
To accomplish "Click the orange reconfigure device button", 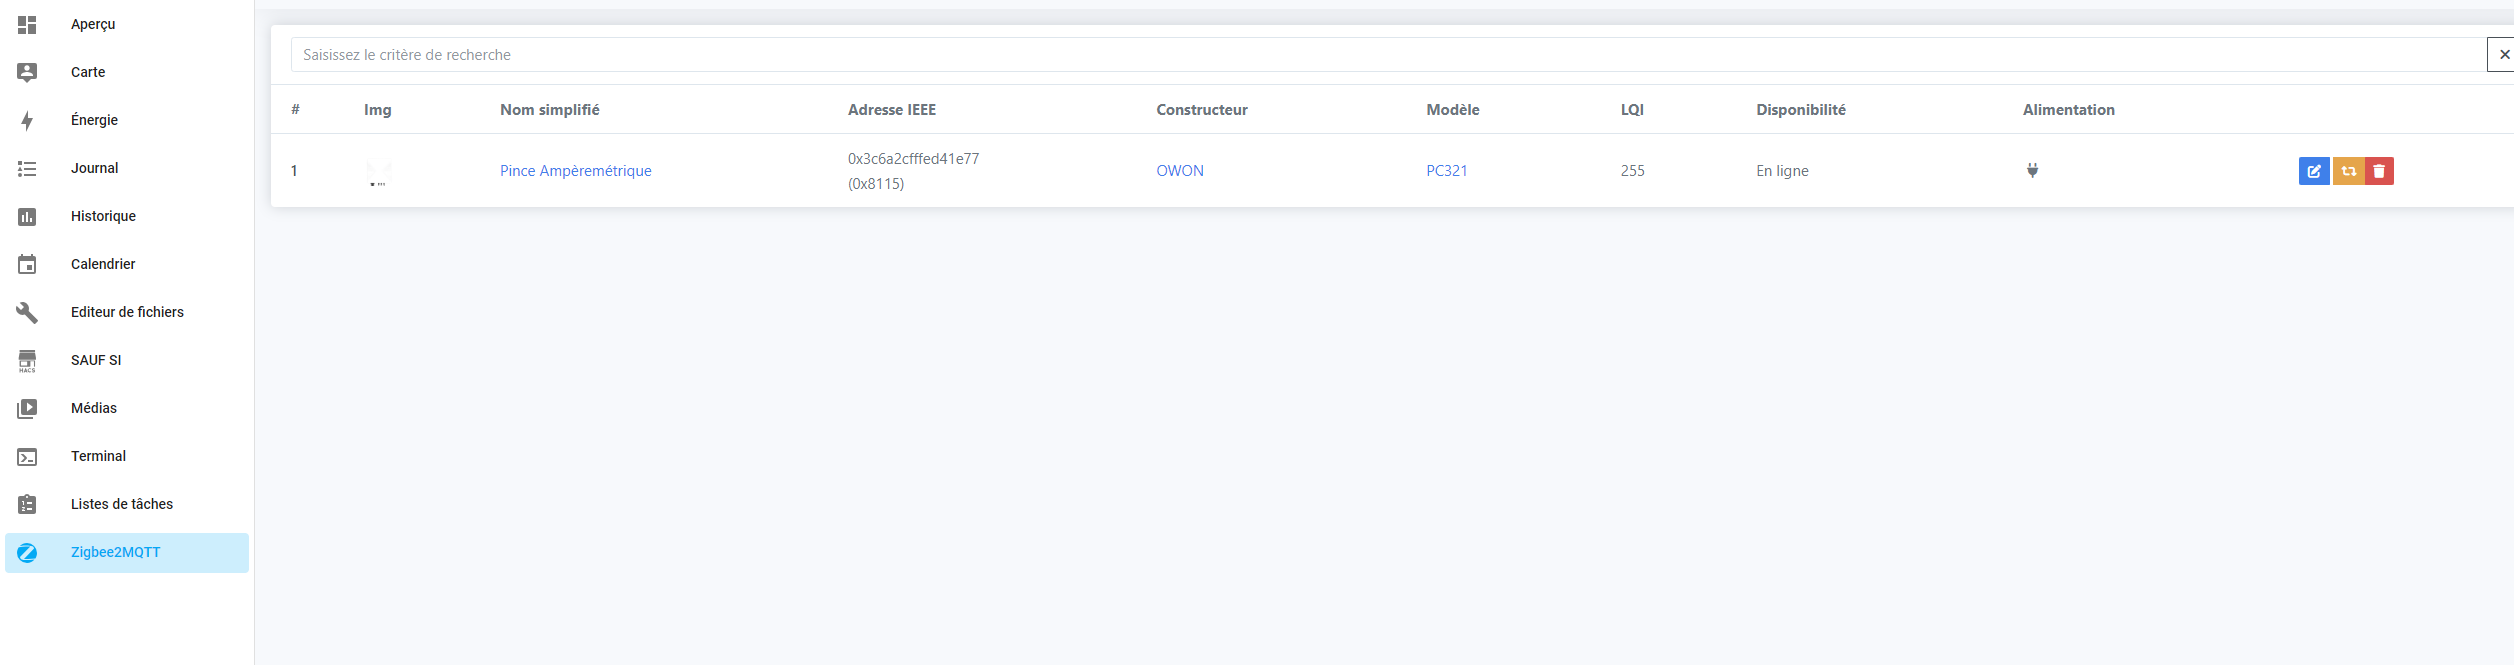I will tap(2348, 171).
